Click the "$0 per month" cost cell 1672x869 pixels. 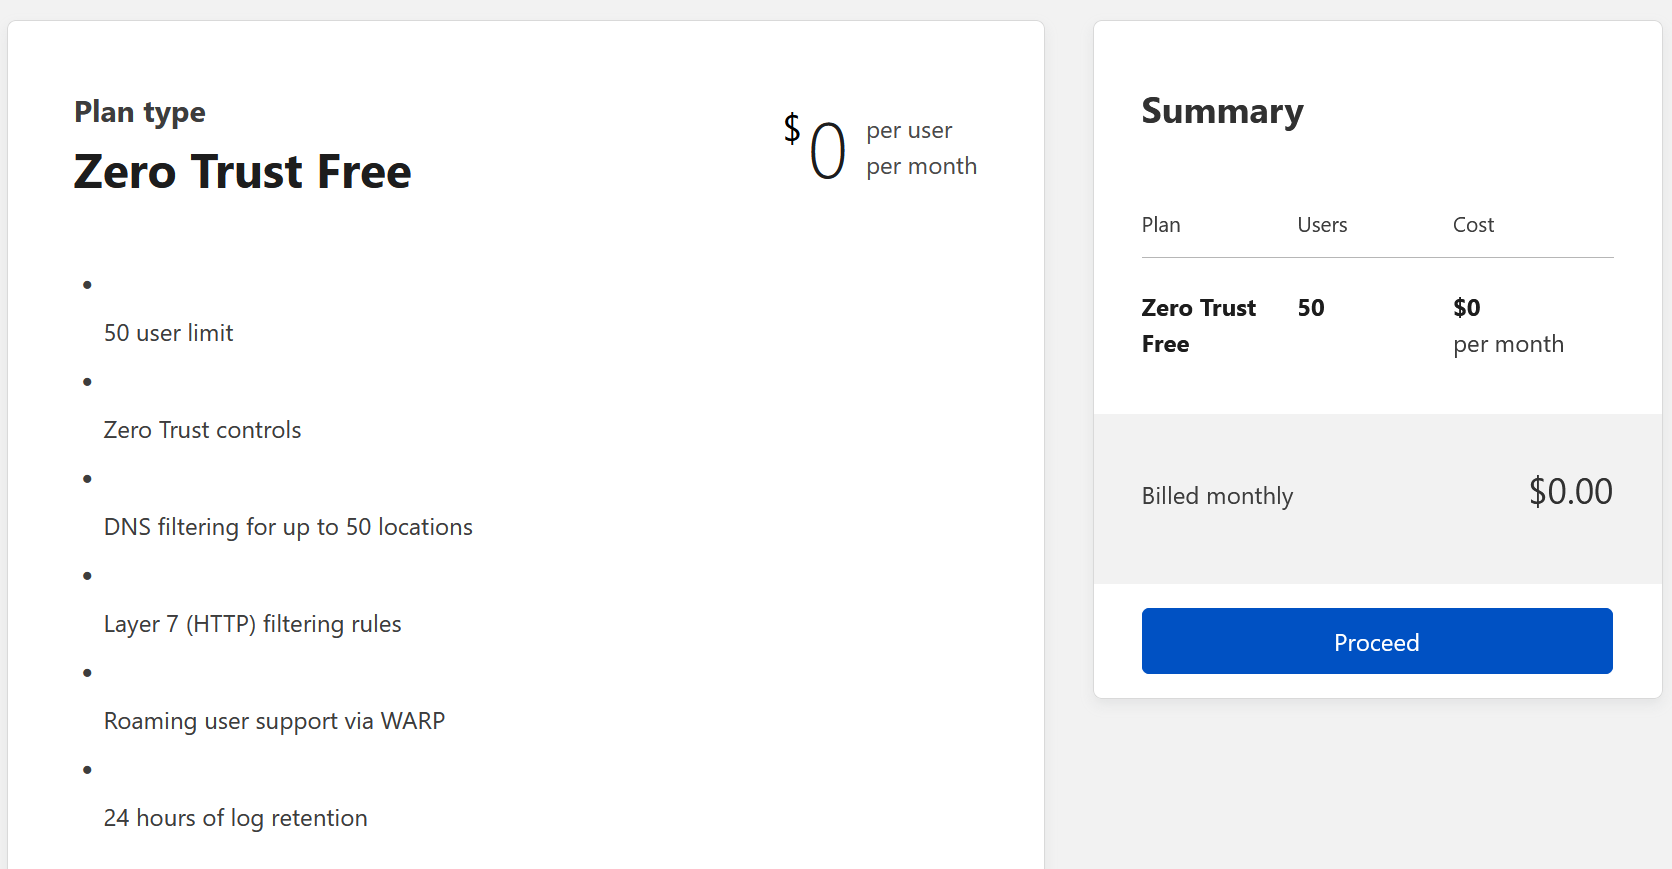(1507, 326)
